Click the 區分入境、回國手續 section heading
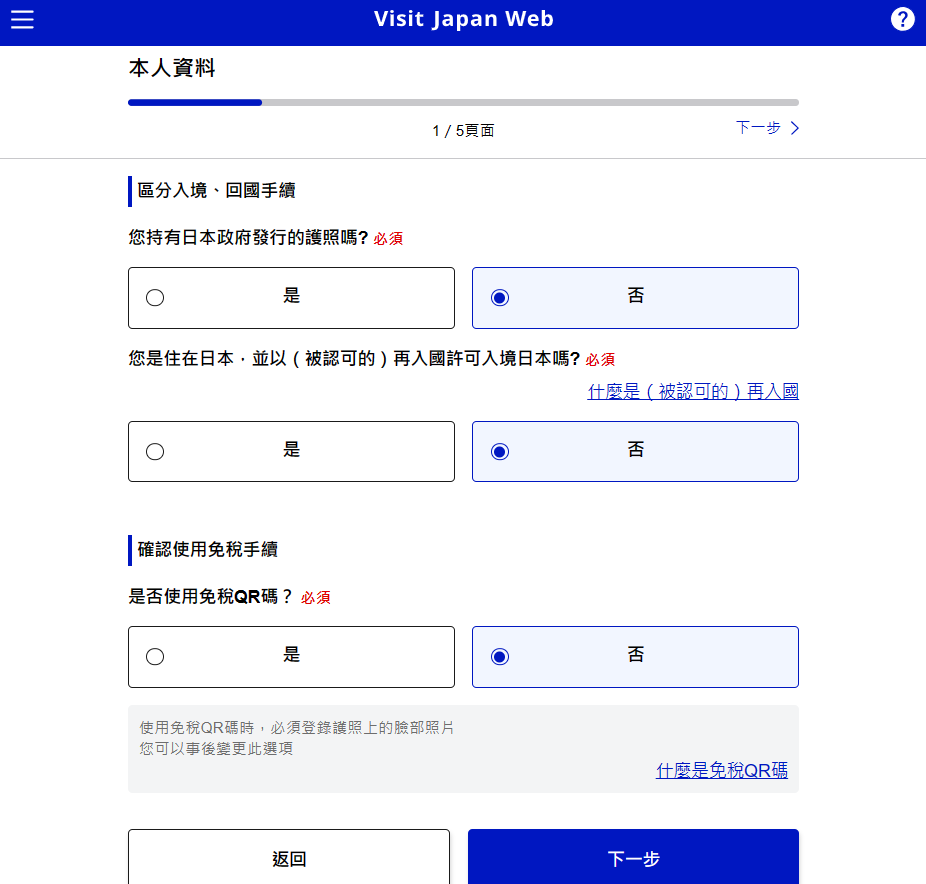The image size is (926, 884). coord(216,191)
